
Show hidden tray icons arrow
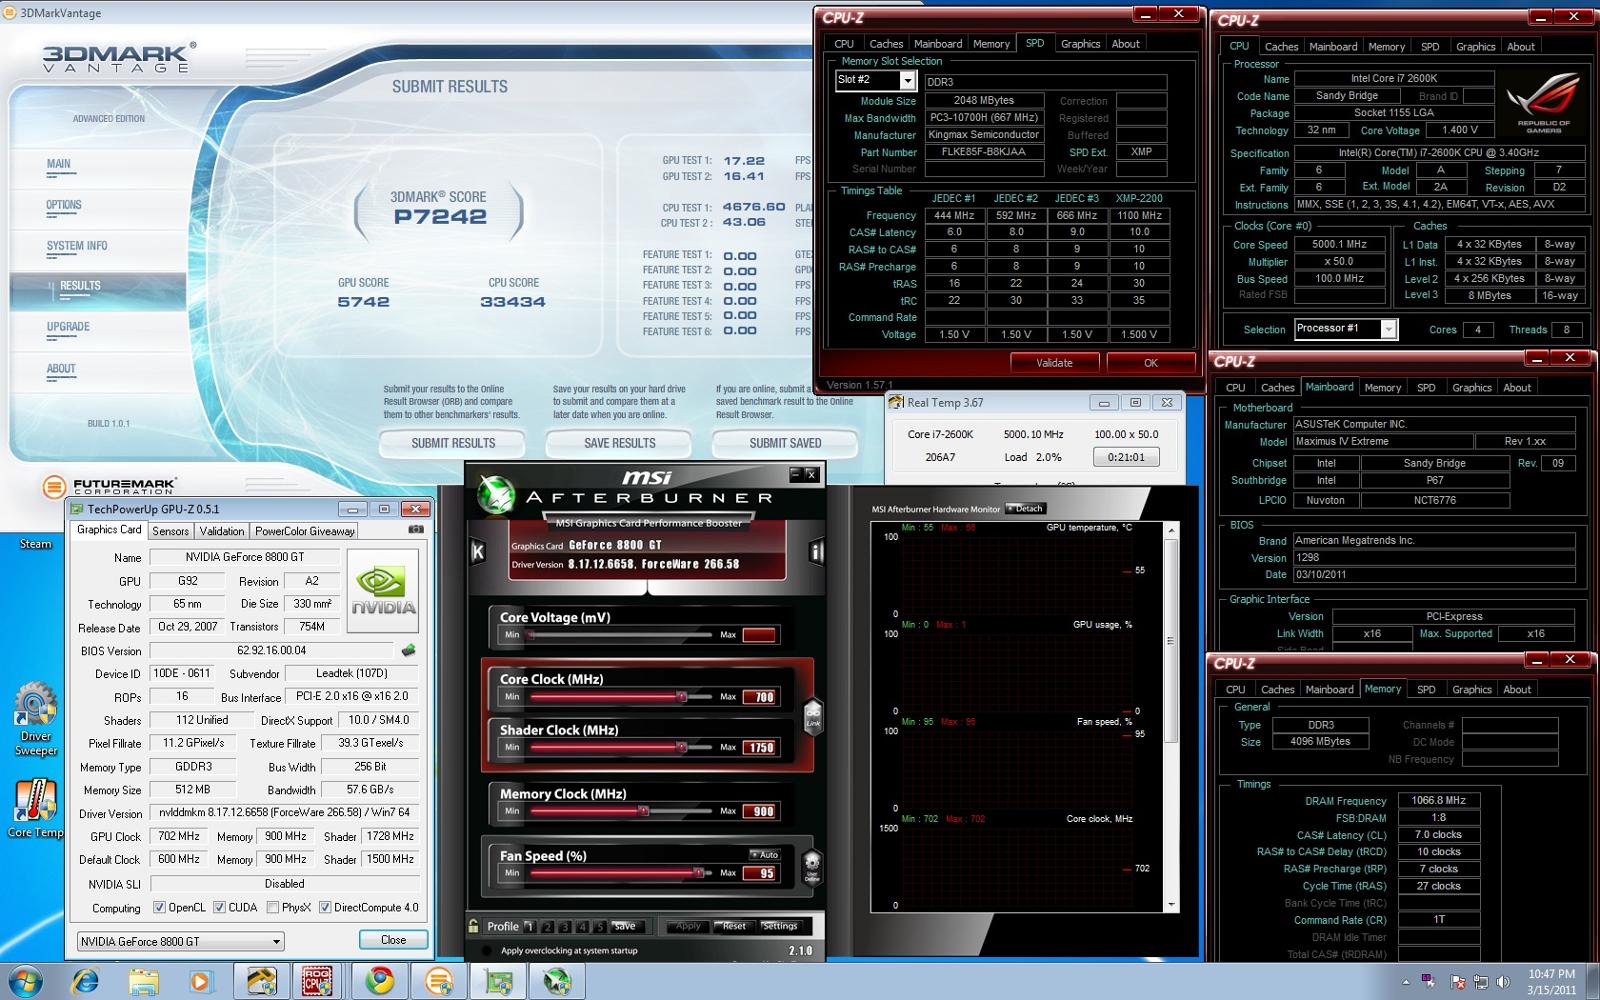point(1405,982)
